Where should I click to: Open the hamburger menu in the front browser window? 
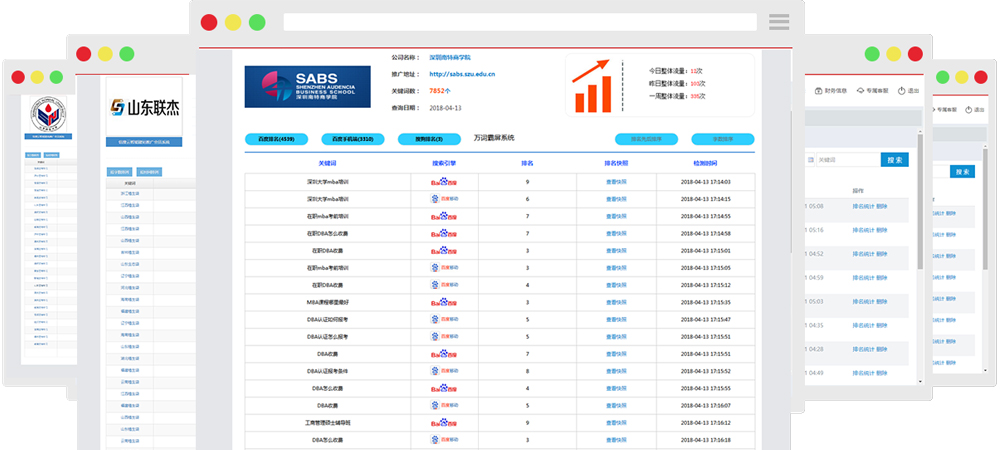(779, 22)
